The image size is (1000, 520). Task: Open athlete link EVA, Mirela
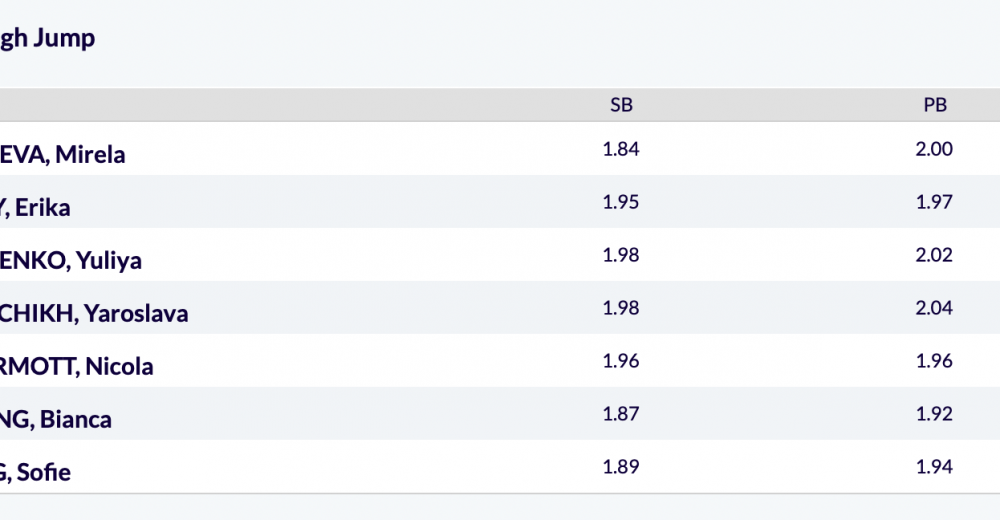(x=62, y=154)
